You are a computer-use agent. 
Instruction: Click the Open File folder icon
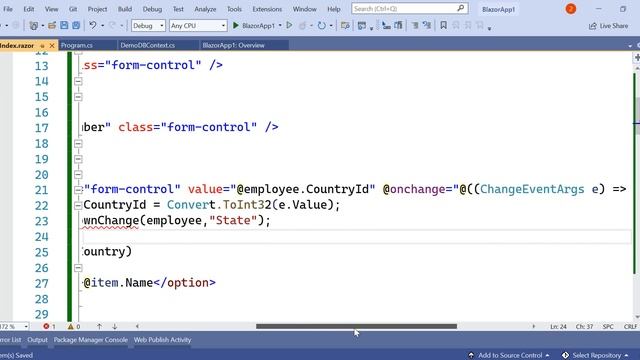tap(52, 25)
